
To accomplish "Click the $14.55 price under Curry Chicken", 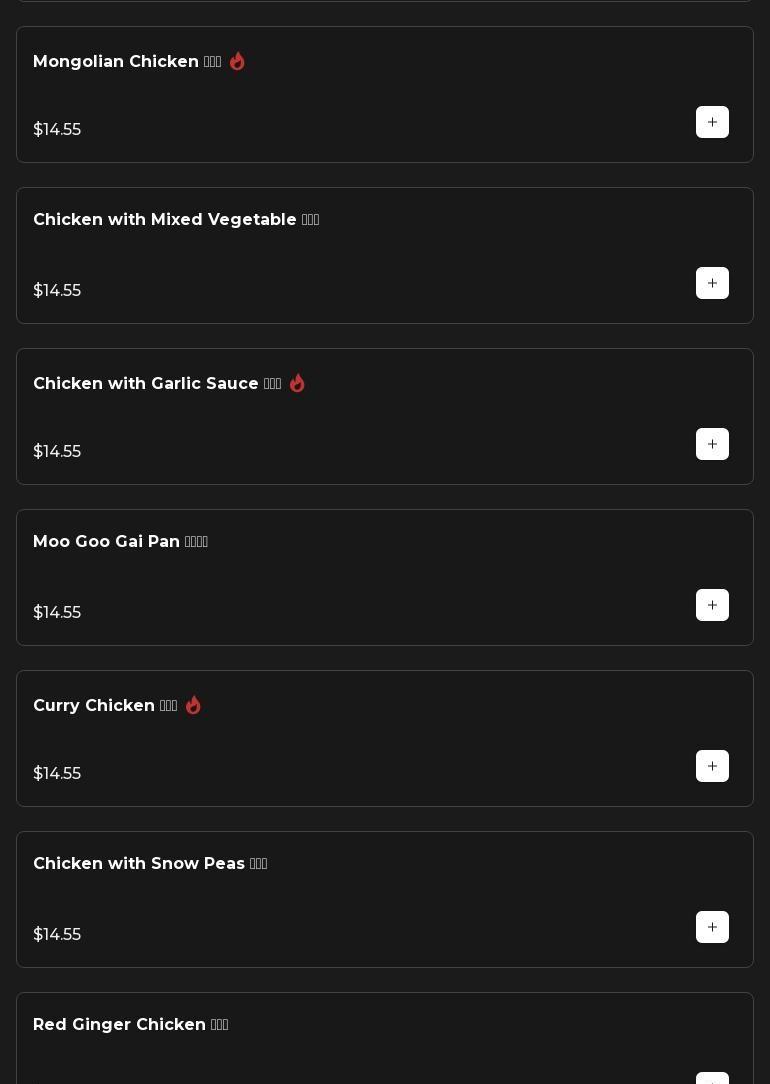I will [x=57, y=774].
